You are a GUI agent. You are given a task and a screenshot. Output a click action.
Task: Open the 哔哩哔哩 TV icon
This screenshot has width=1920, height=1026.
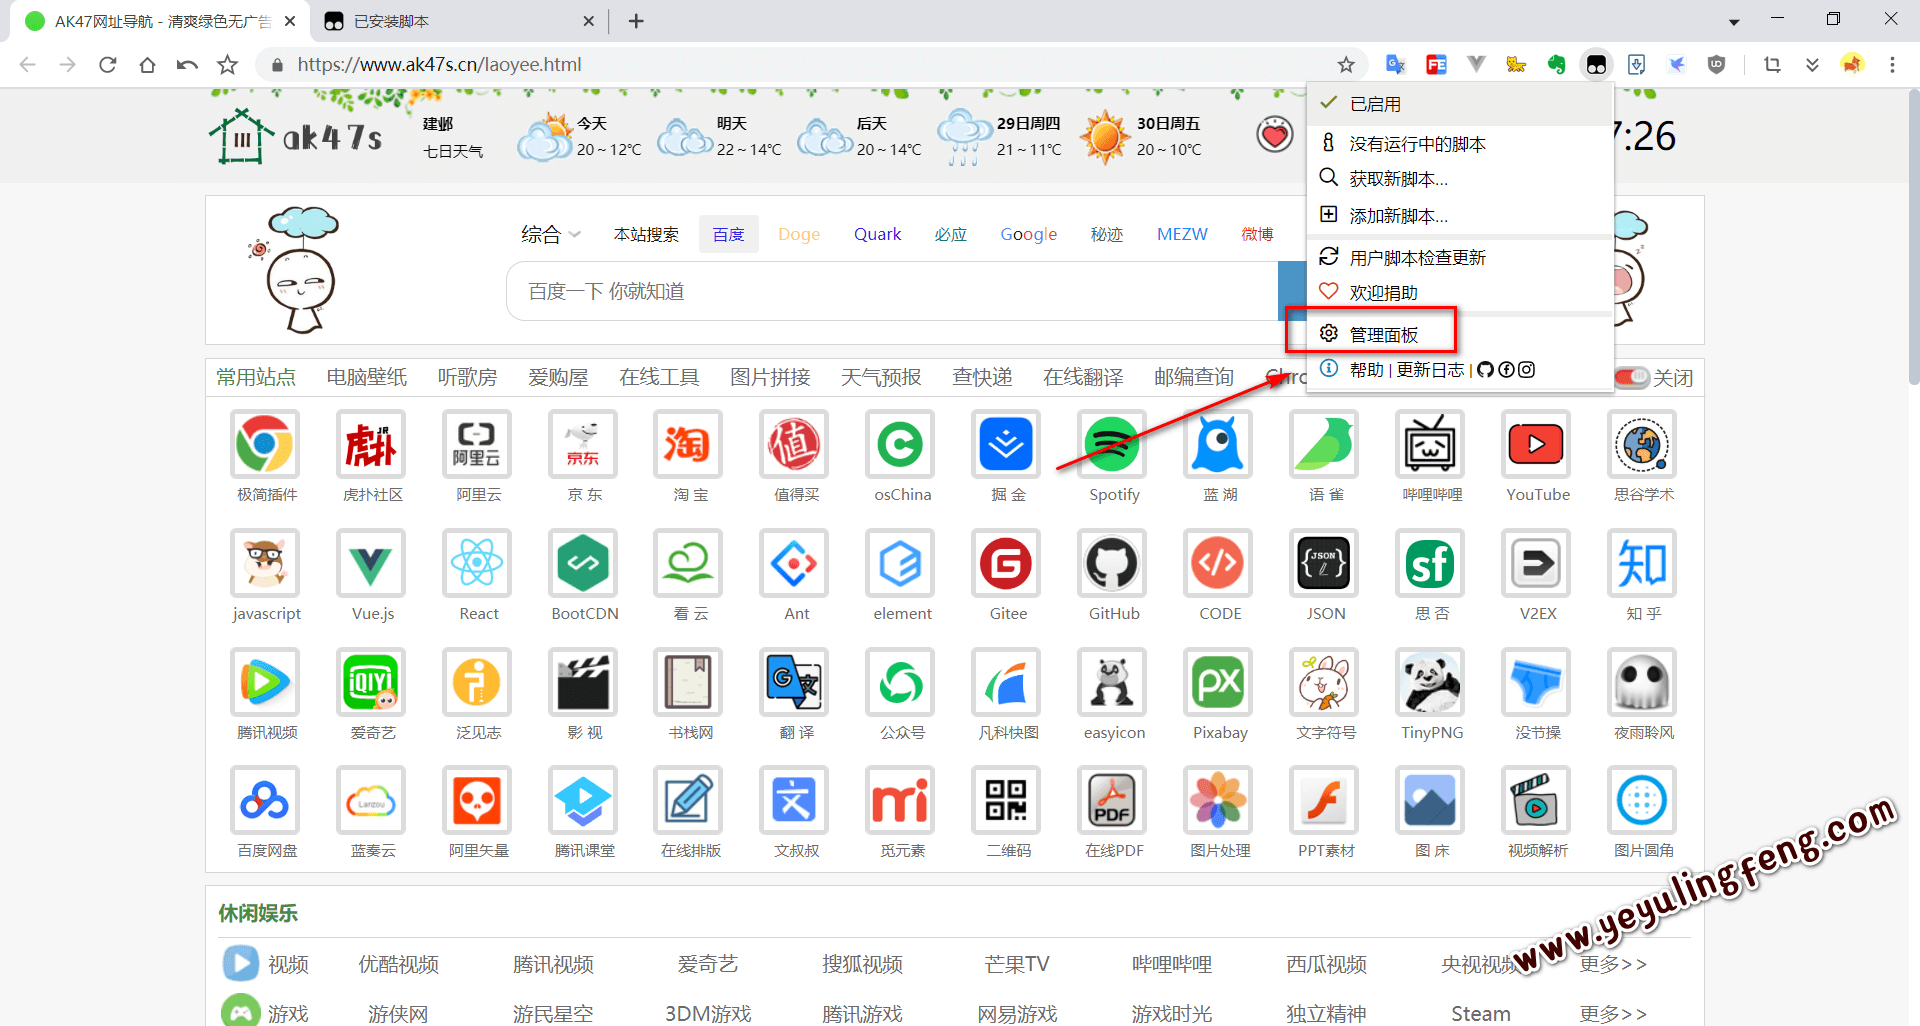[x=1430, y=444]
